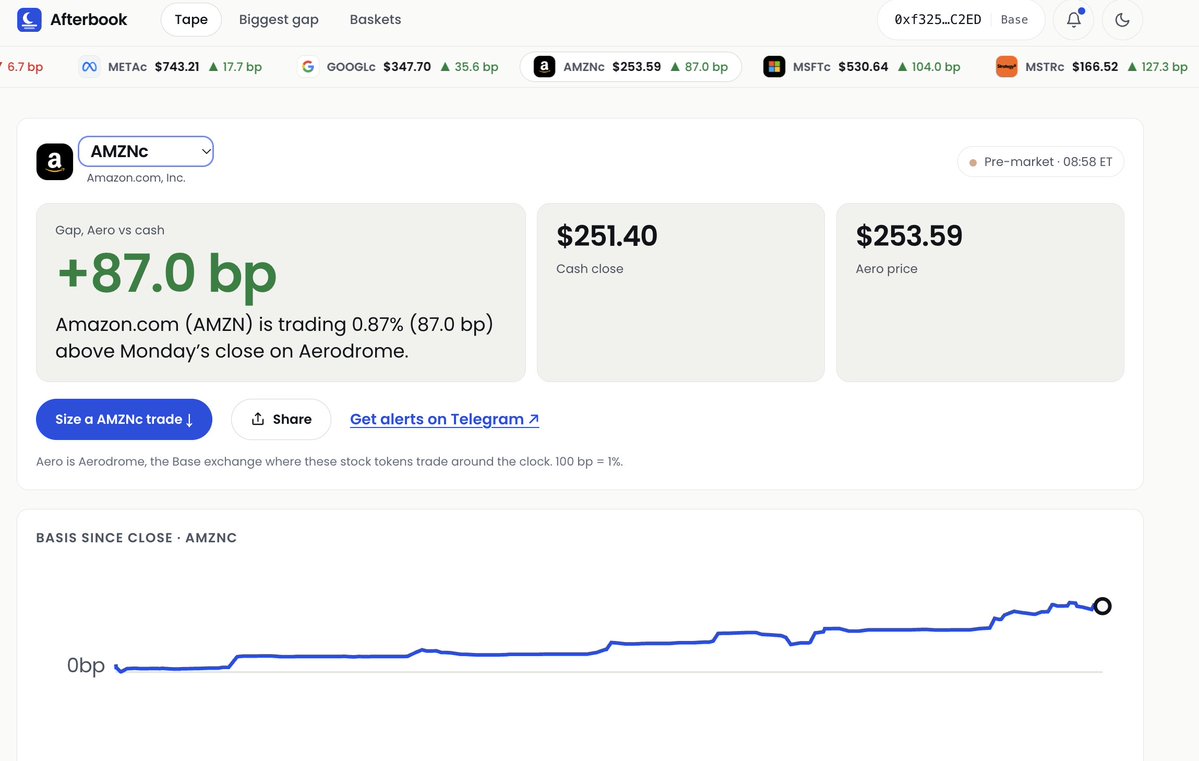Click the Gap, Aero vs cash label
The height and width of the screenshot is (761, 1199).
click(109, 230)
